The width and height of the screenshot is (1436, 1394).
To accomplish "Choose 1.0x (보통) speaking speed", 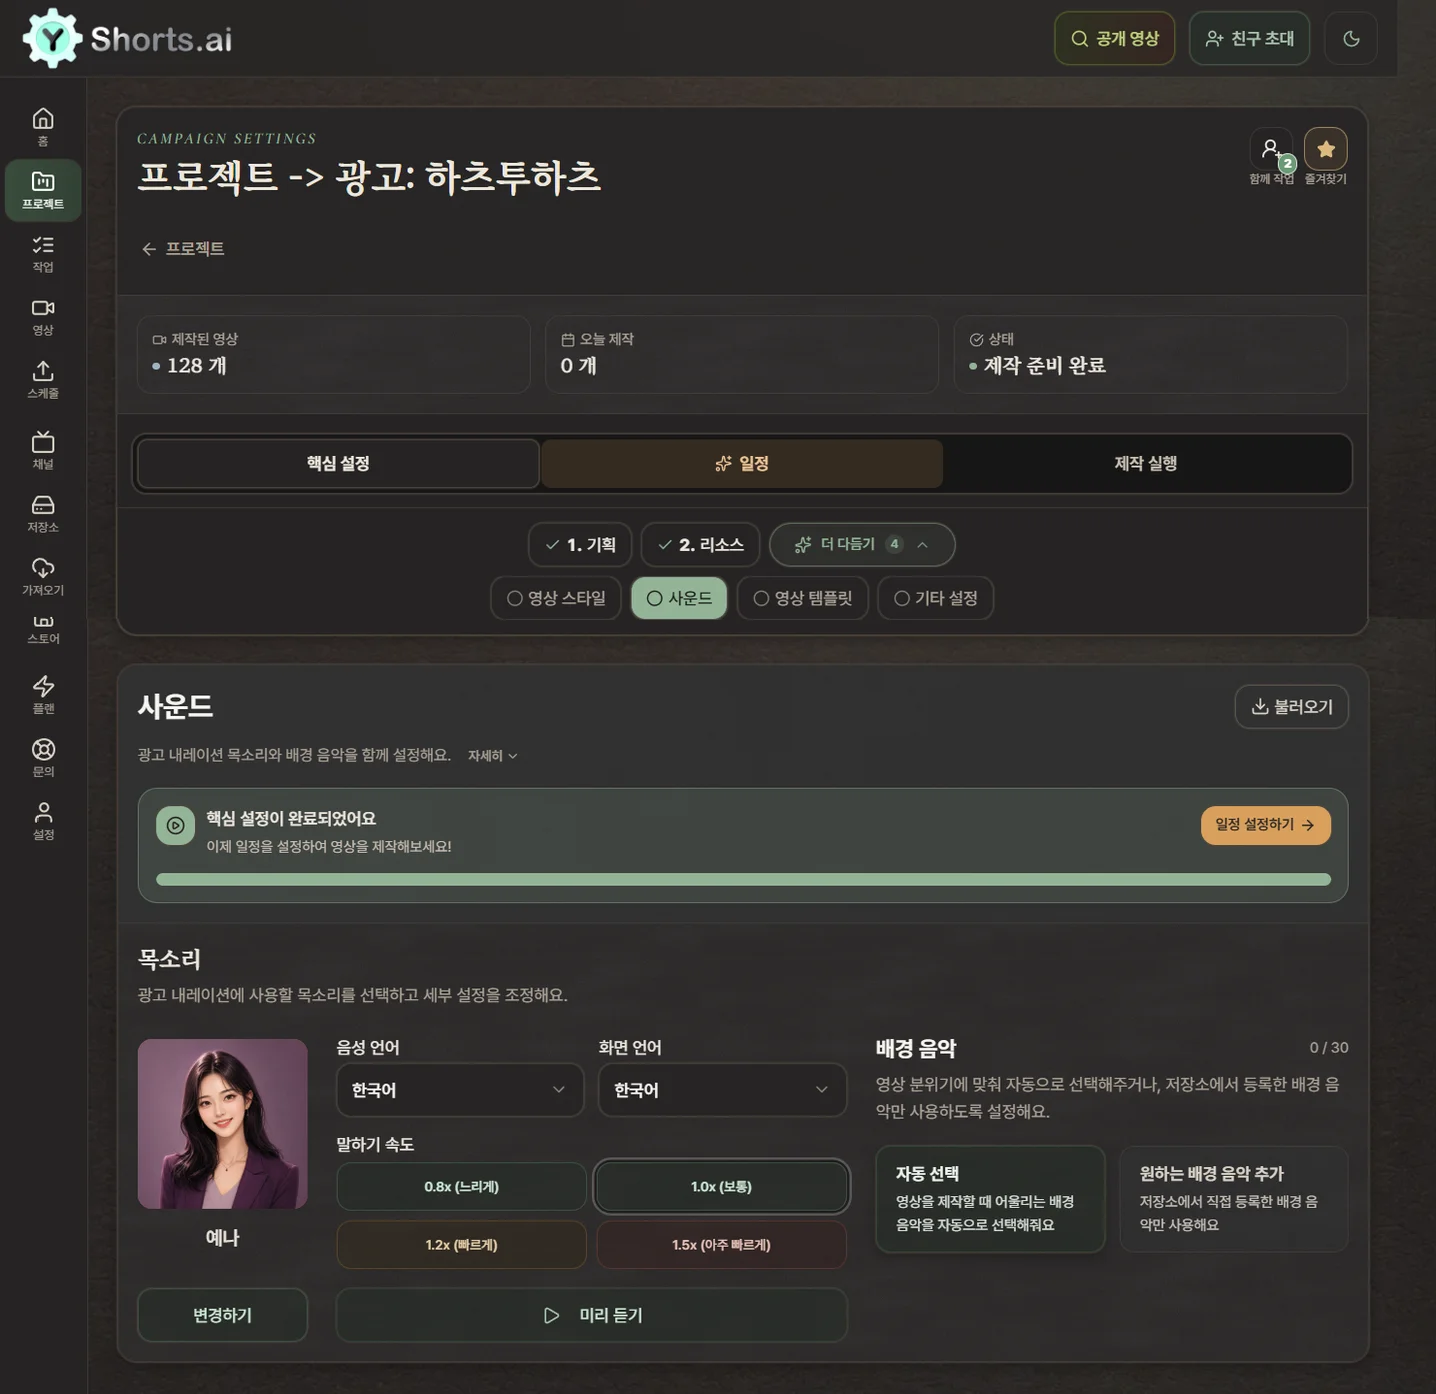I will click(721, 1186).
